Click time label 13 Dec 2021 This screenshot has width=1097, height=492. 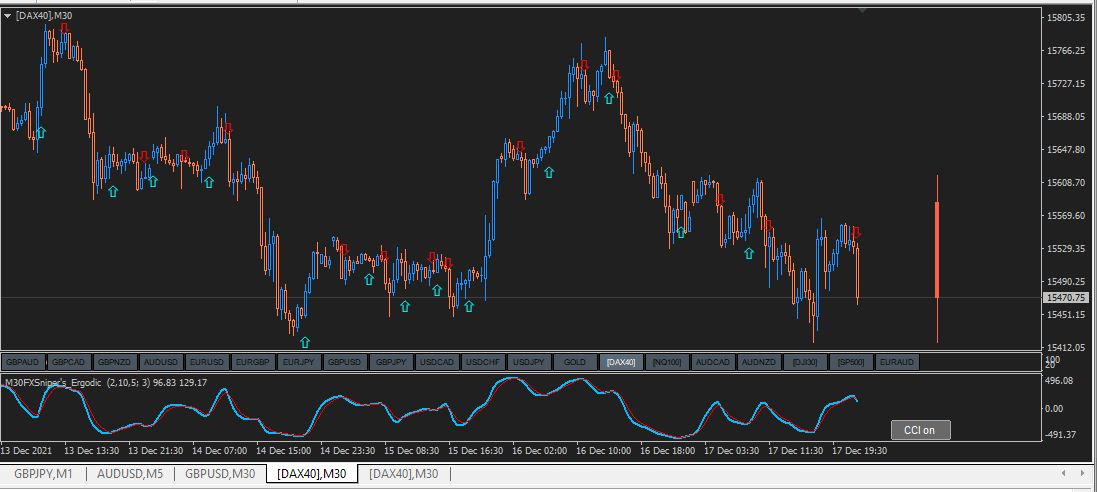pyautogui.click(x=26, y=451)
